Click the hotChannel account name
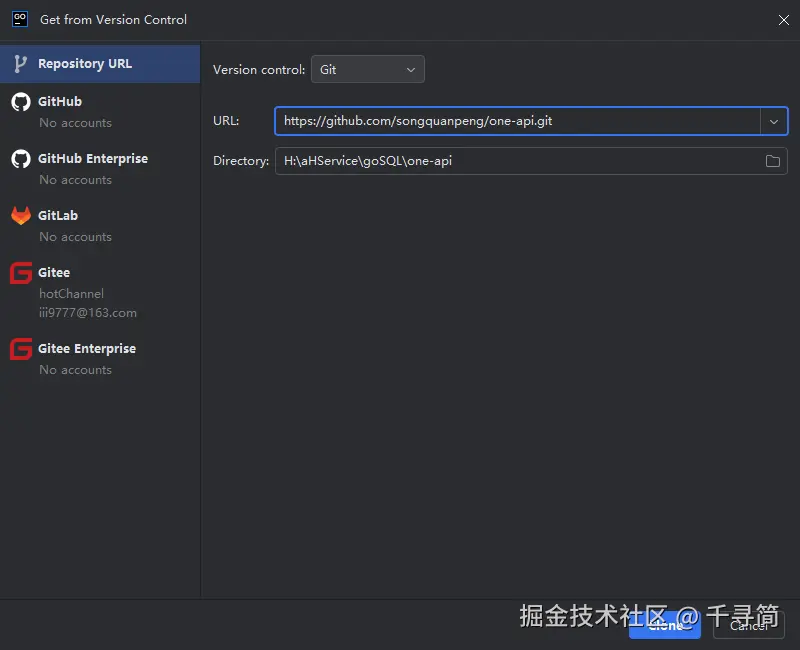Viewport: 800px width, 650px height. pos(71,294)
